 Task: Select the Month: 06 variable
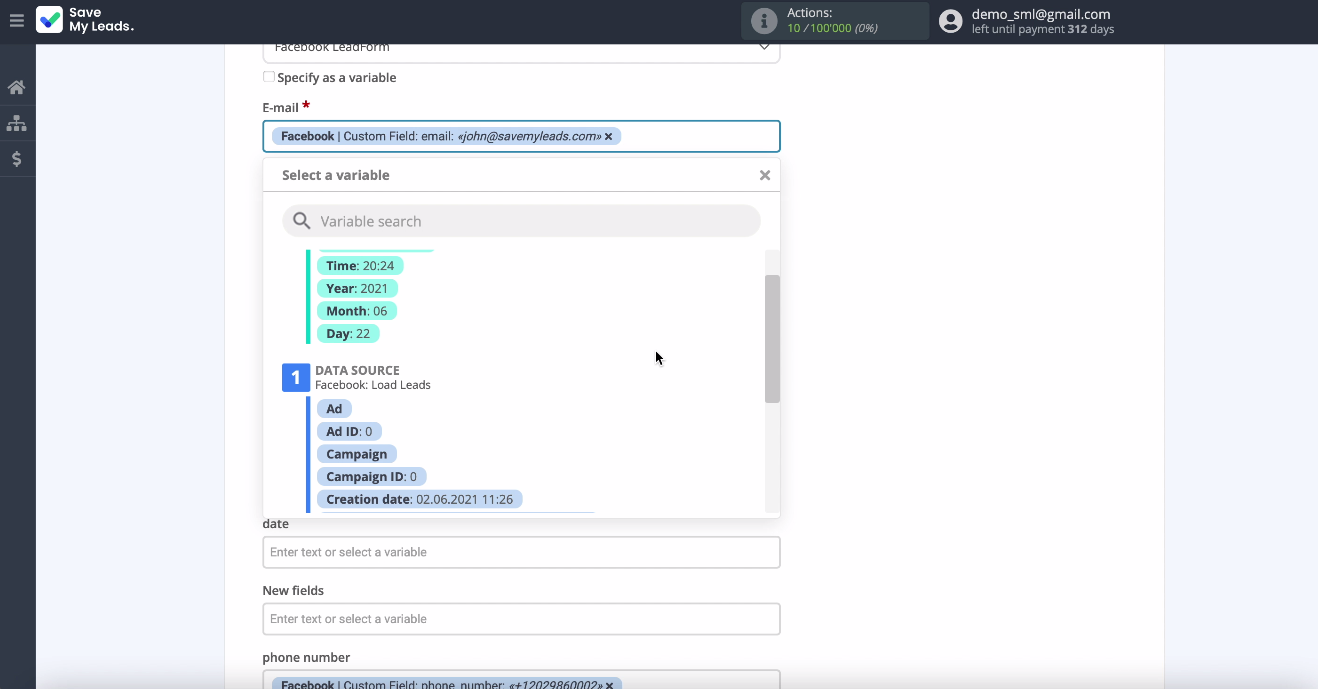pyautogui.click(x=356, y=311)
